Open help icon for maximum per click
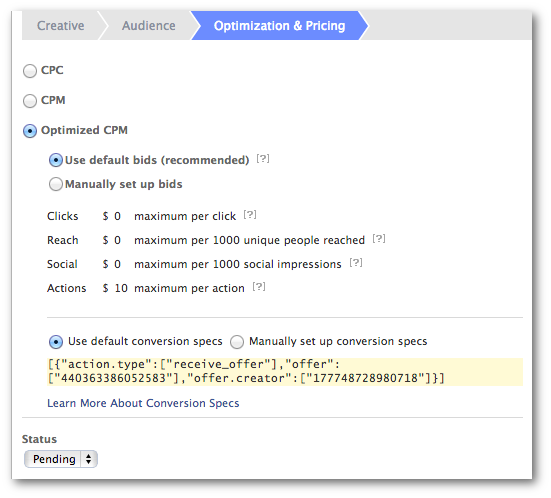Image resolution: width=551 pixels, height=498 pixels. tap(250, 214)
